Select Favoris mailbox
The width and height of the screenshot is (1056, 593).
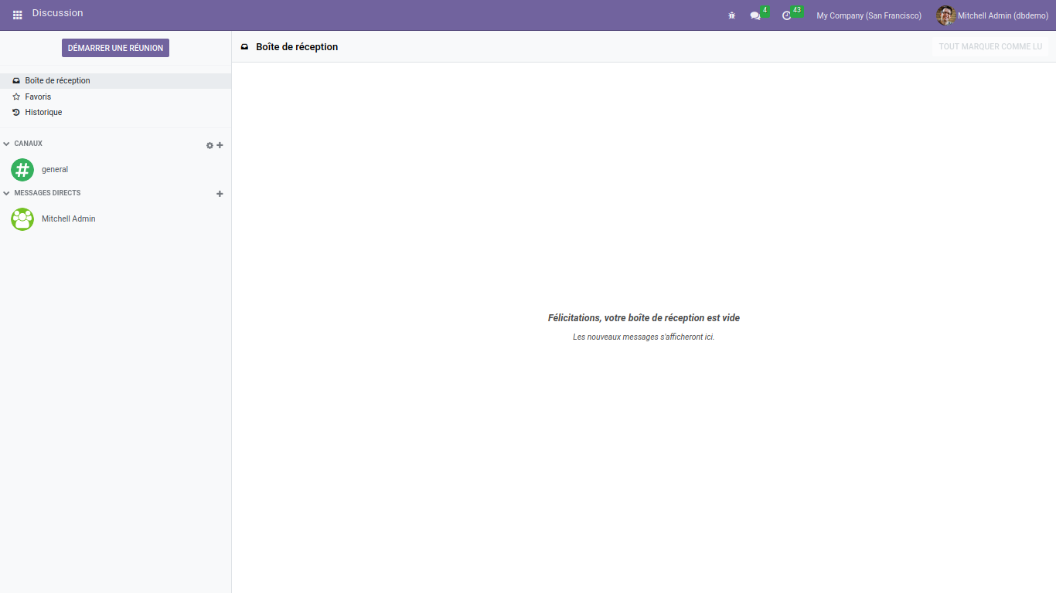point(38,97)
